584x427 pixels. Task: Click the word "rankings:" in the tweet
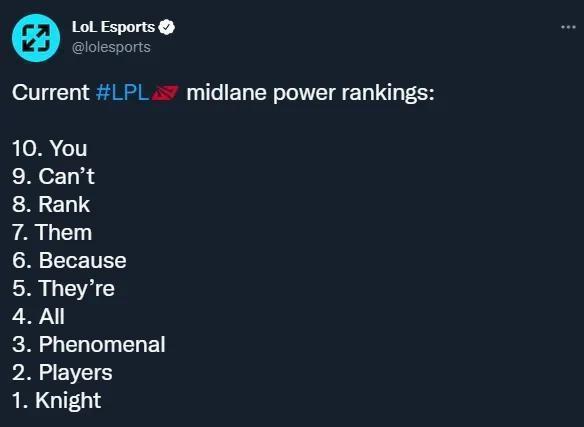click(388, 93)
